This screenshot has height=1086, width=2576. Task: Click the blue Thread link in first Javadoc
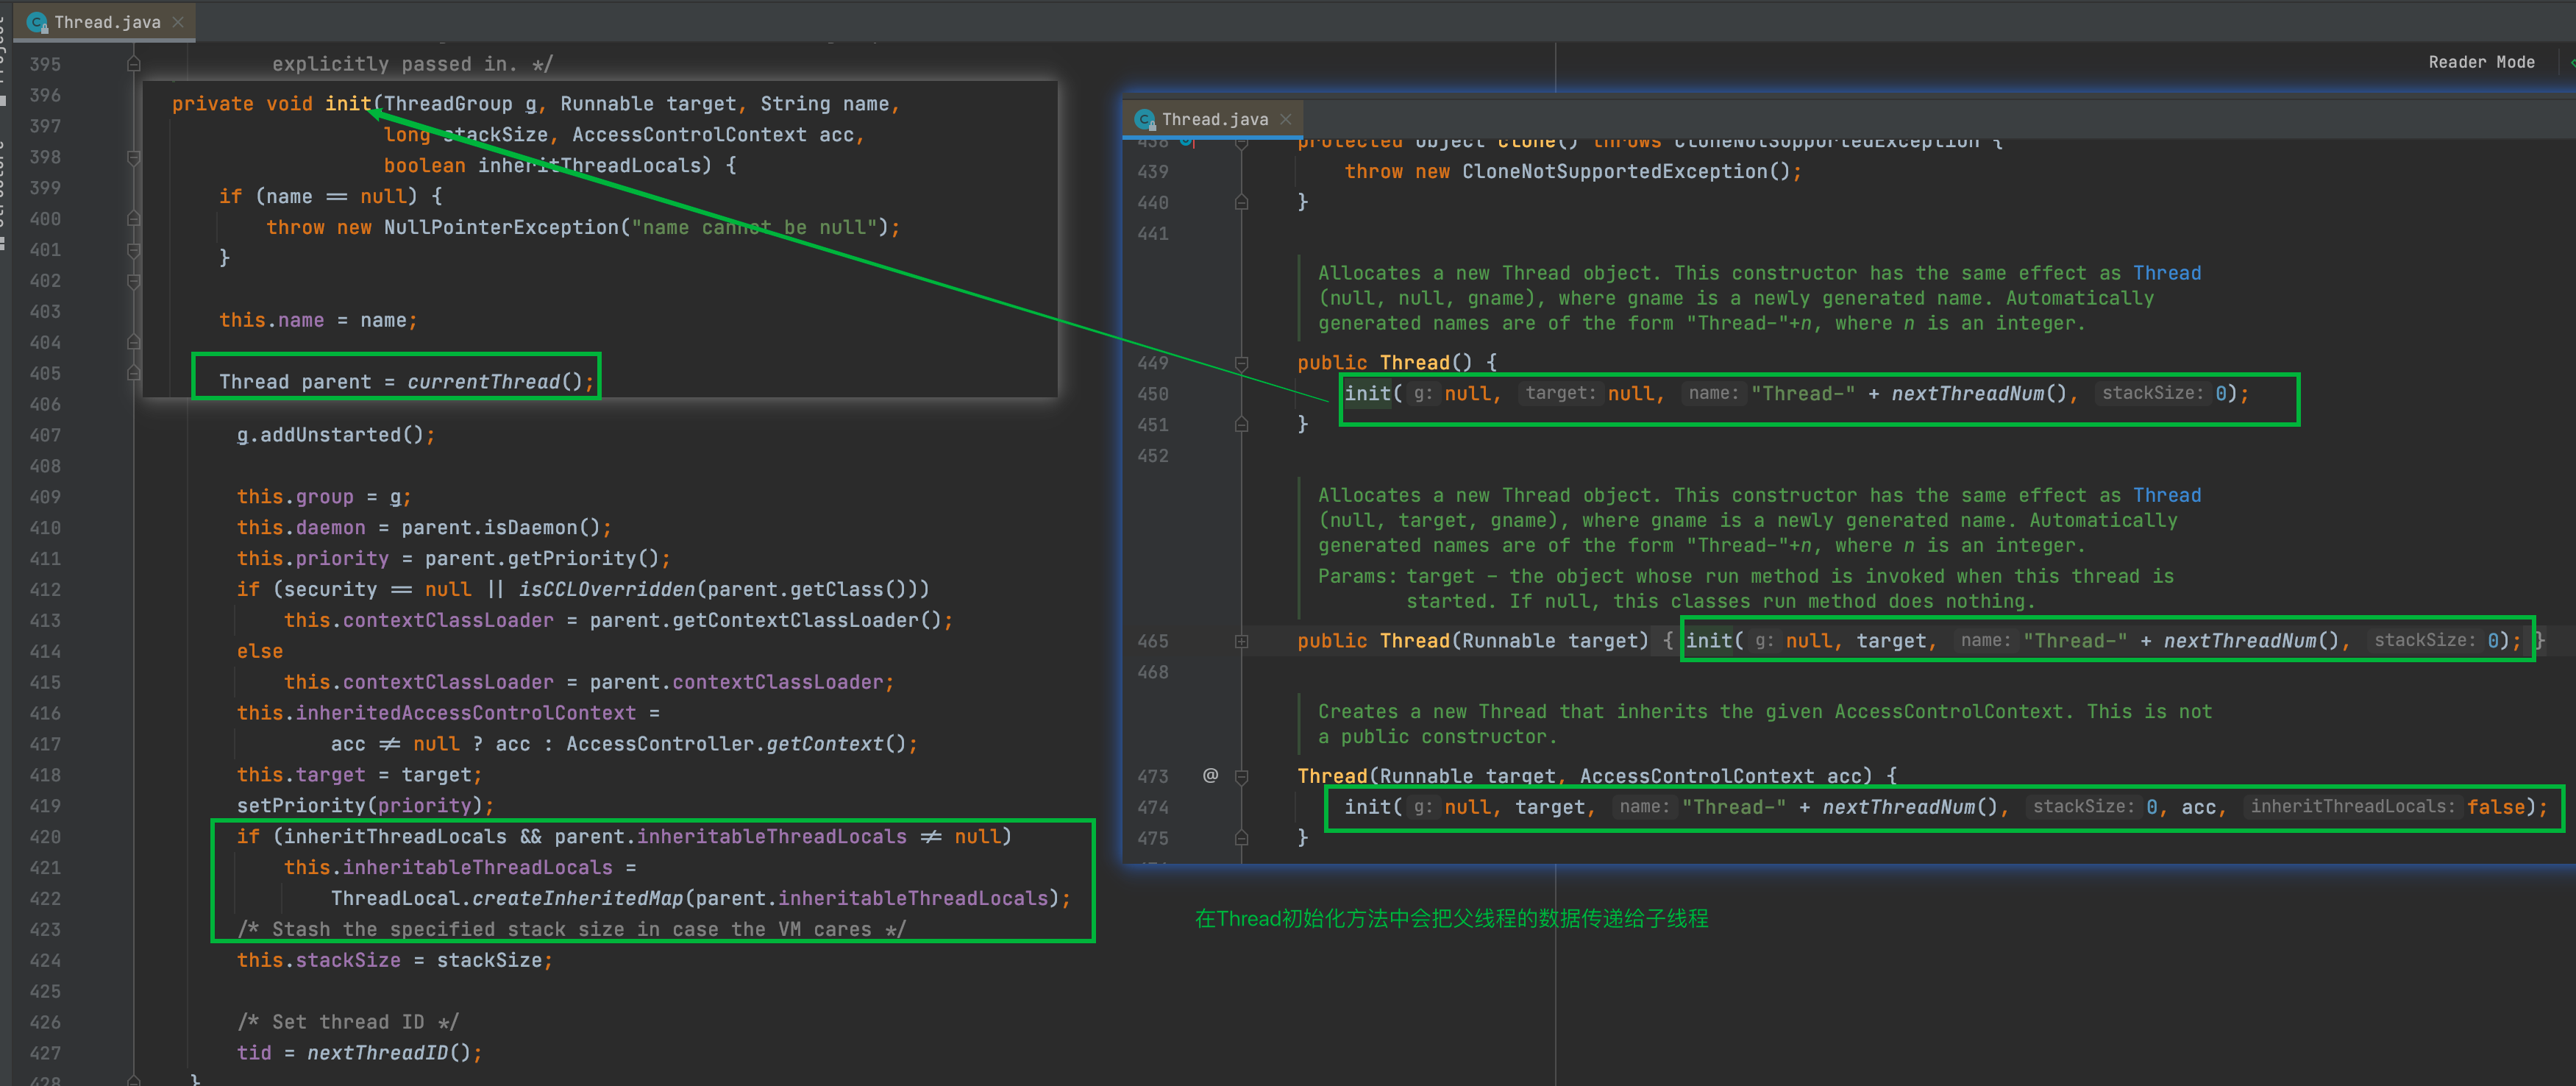click(2166, 273)
